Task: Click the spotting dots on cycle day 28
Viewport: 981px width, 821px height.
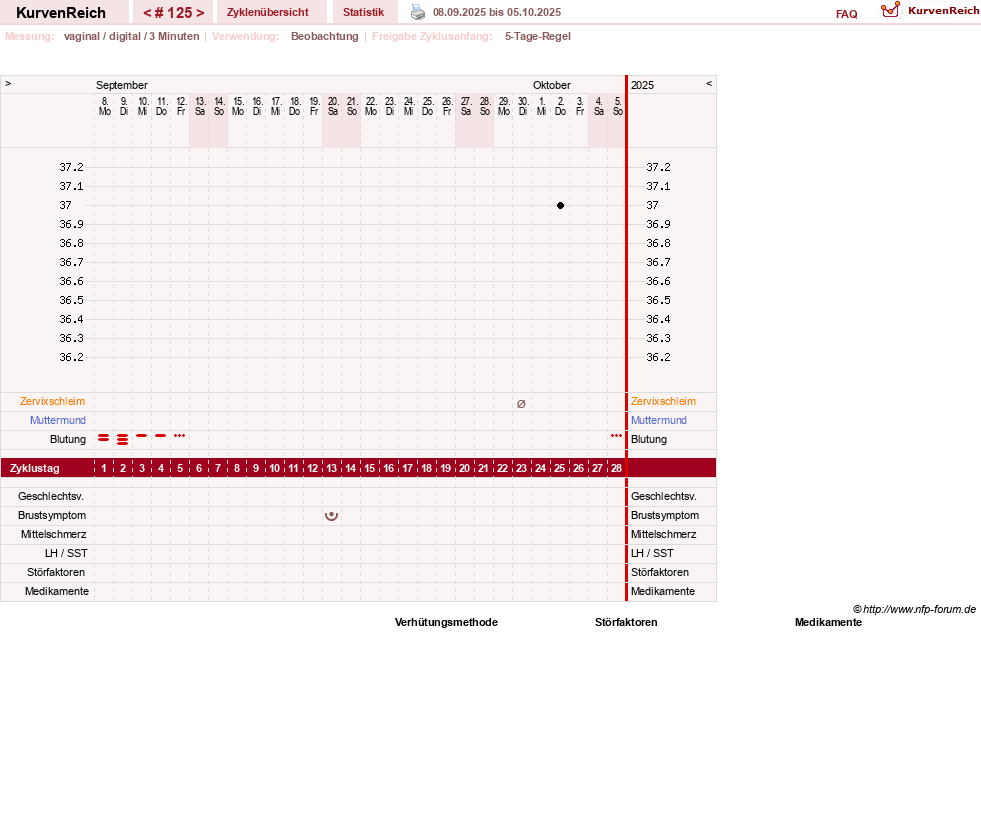Action: pyautogui.click(x=616, y=436)
